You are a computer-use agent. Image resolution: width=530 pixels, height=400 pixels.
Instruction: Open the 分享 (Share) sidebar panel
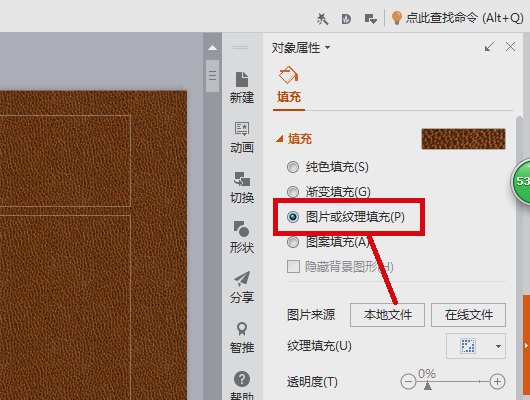[242, 287]
